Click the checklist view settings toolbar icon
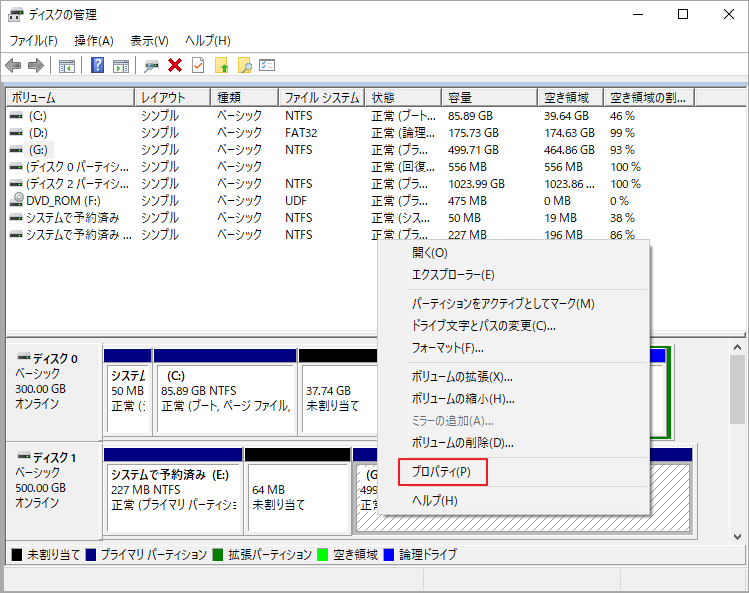 click(267, 65)
